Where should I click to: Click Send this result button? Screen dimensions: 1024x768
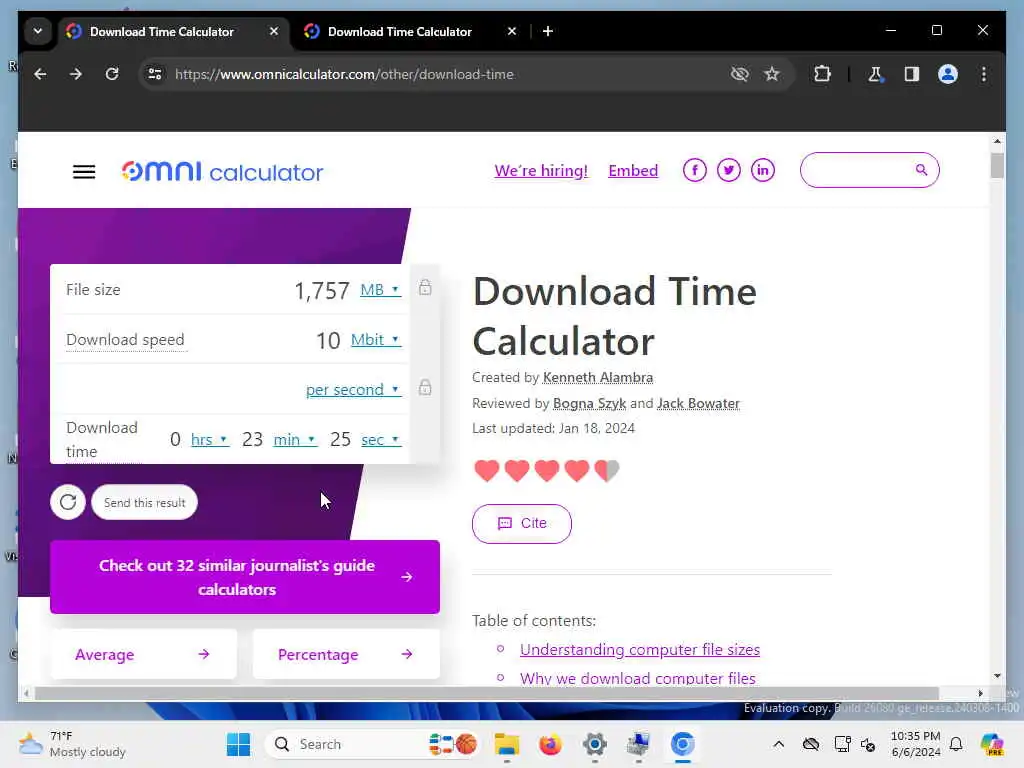(x=144, y=502)
